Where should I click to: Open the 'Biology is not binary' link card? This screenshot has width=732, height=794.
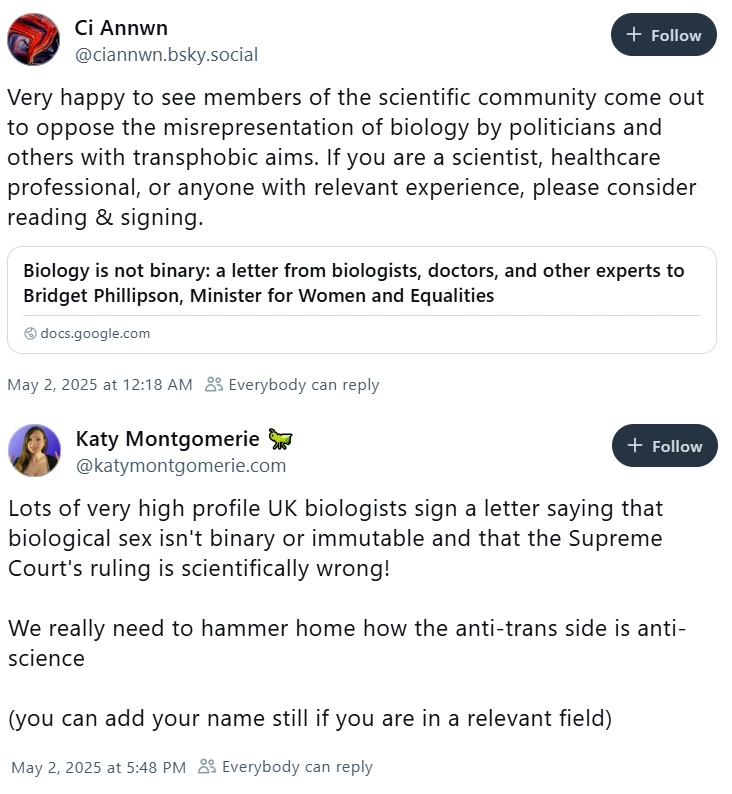coord(362,300)
